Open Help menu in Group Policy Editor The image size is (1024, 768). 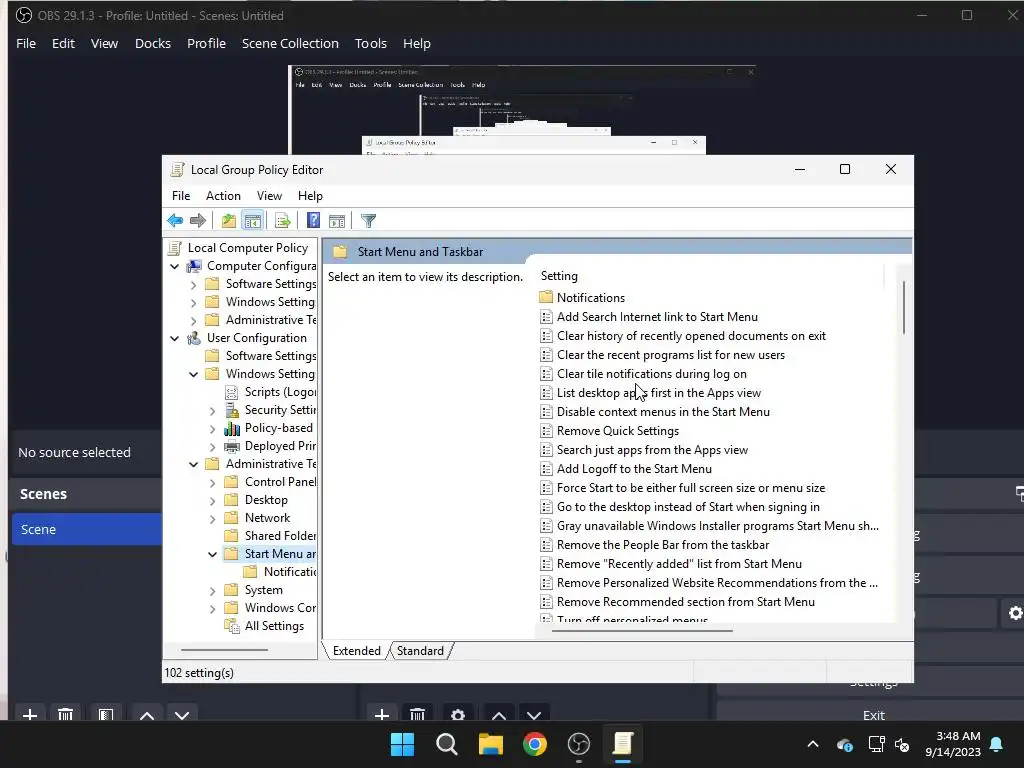click(310, 196)
